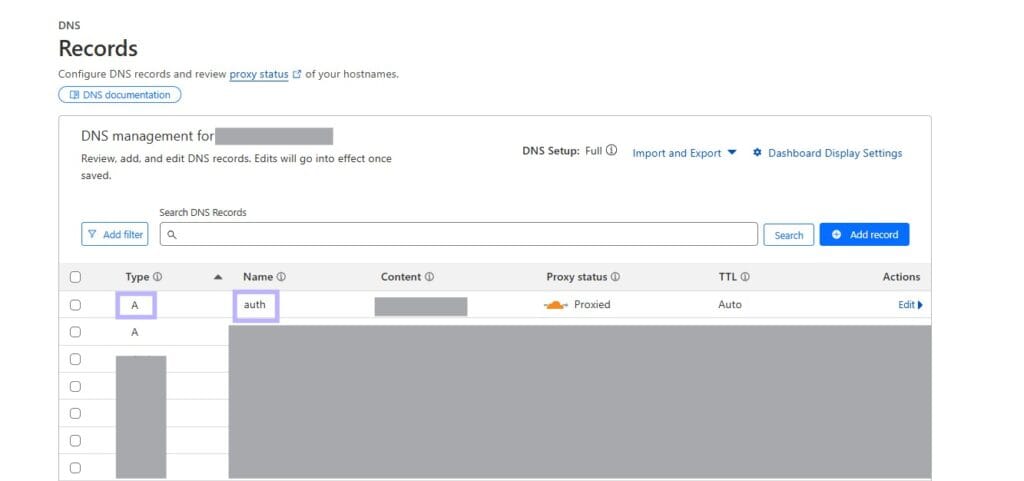Select the sixth row checkbox
1024x481 pixels.
(x=75, y=441)
